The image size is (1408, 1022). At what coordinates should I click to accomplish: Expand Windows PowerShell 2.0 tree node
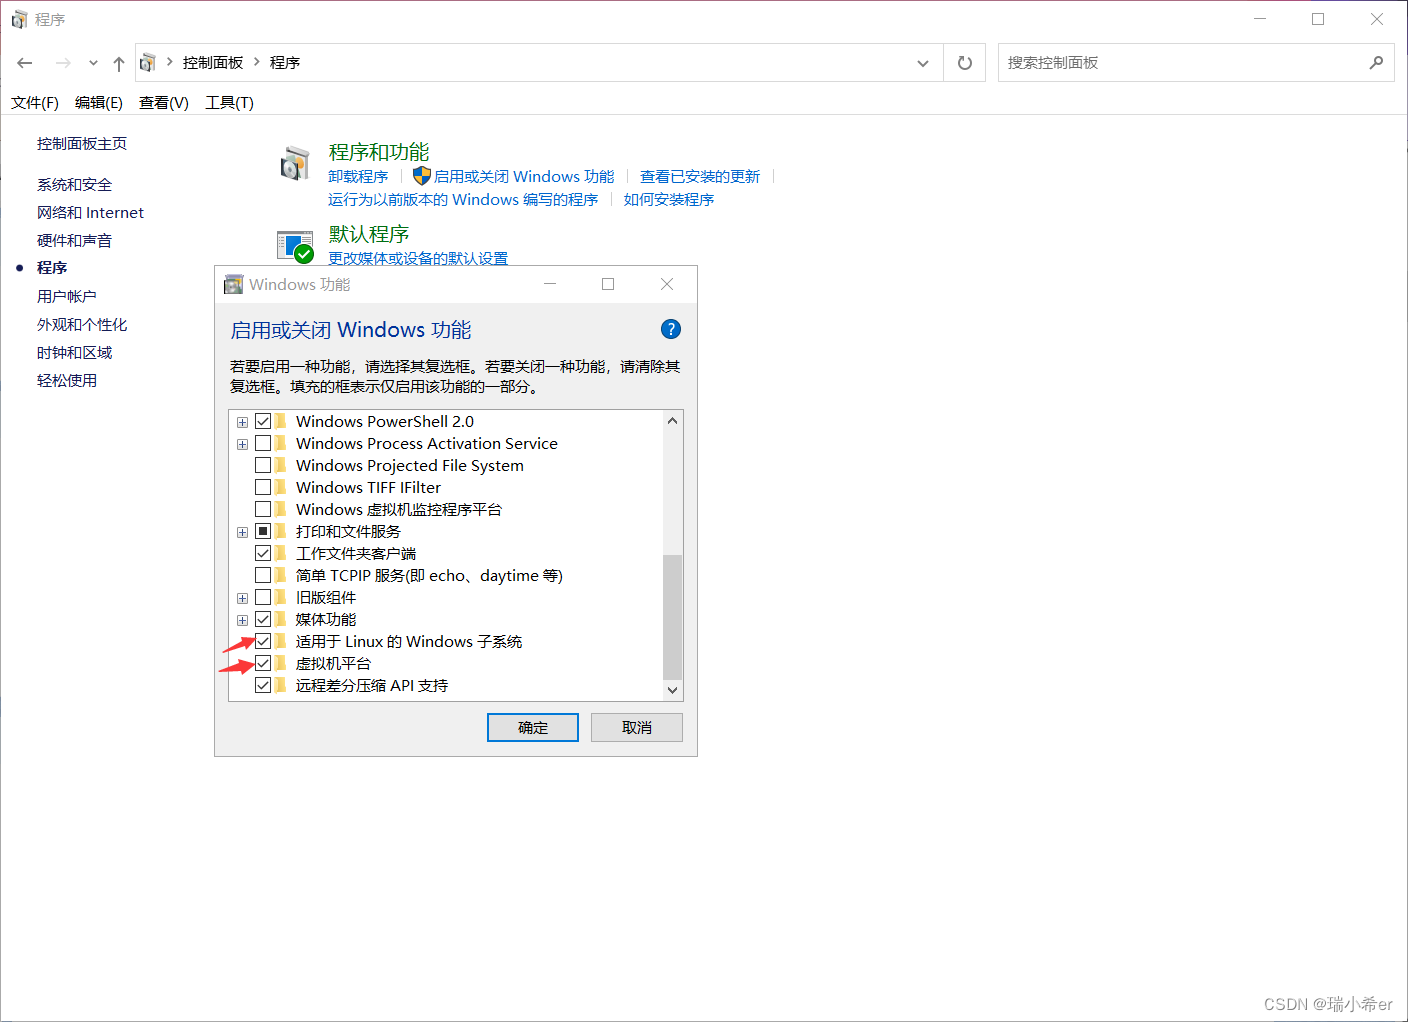[242, 422]
